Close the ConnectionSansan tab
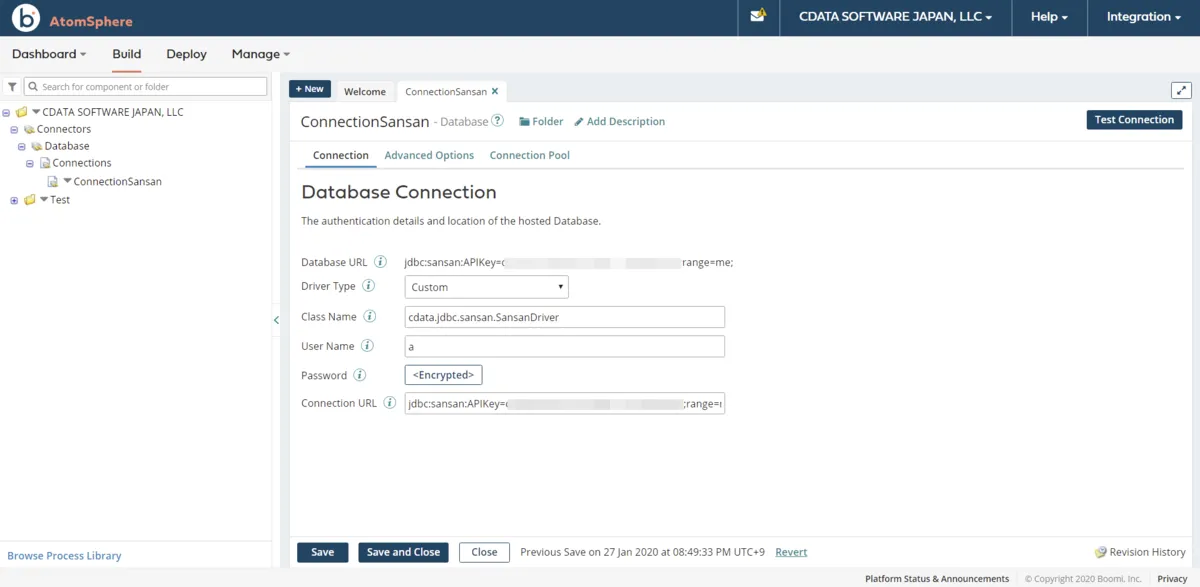This screenshot has width=1200, height=587. coord(495,91)
